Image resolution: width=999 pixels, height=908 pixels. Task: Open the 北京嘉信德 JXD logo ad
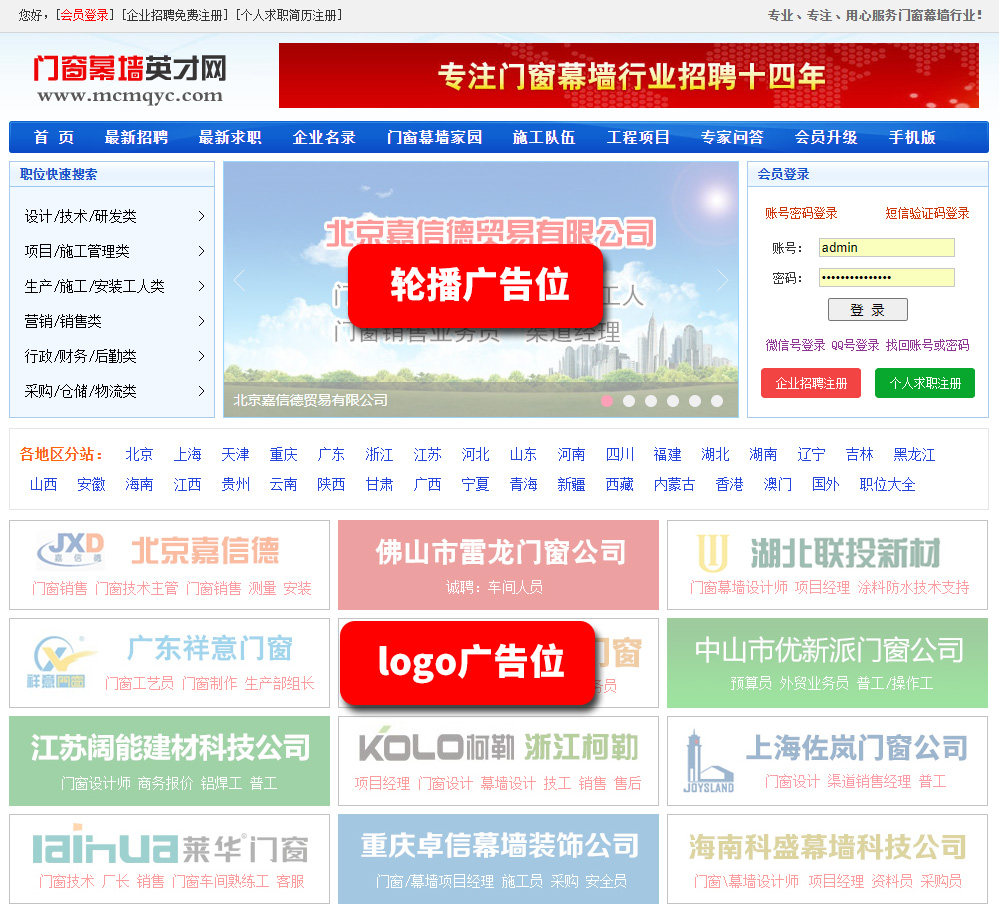pyautogui.click(x=169, y=564)
